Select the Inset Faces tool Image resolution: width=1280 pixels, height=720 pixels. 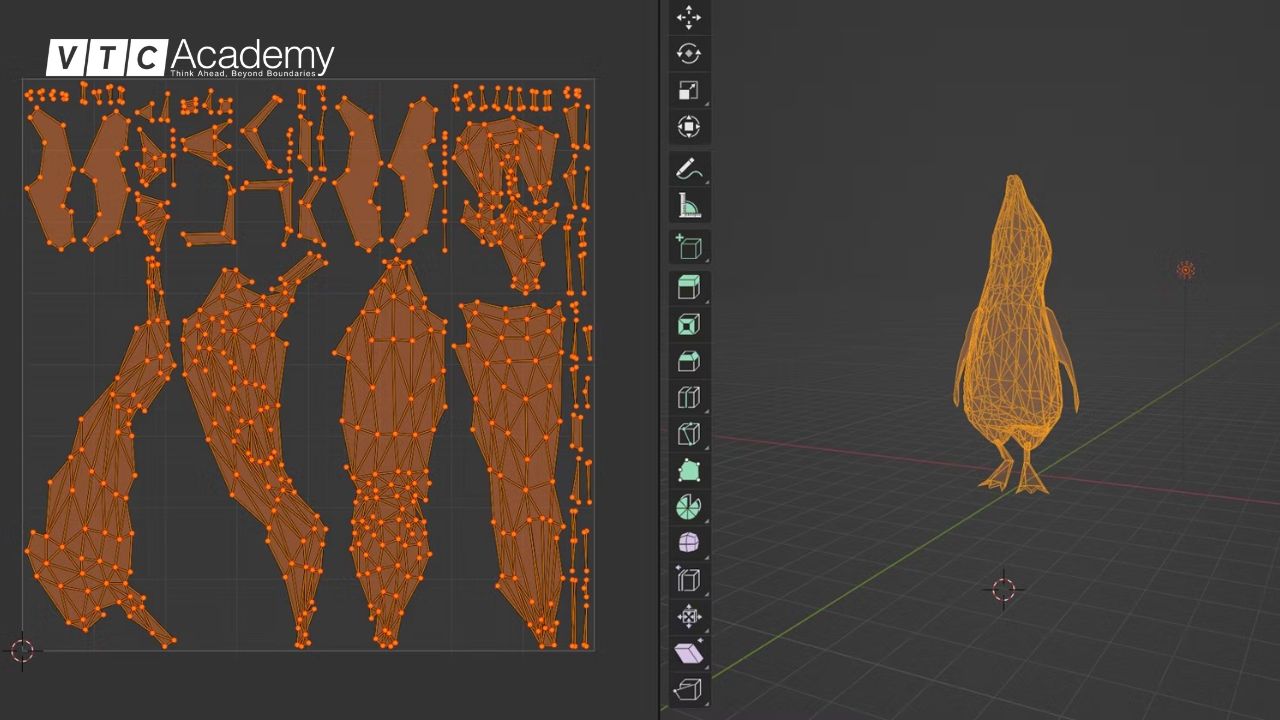click(x=688, y=323)
